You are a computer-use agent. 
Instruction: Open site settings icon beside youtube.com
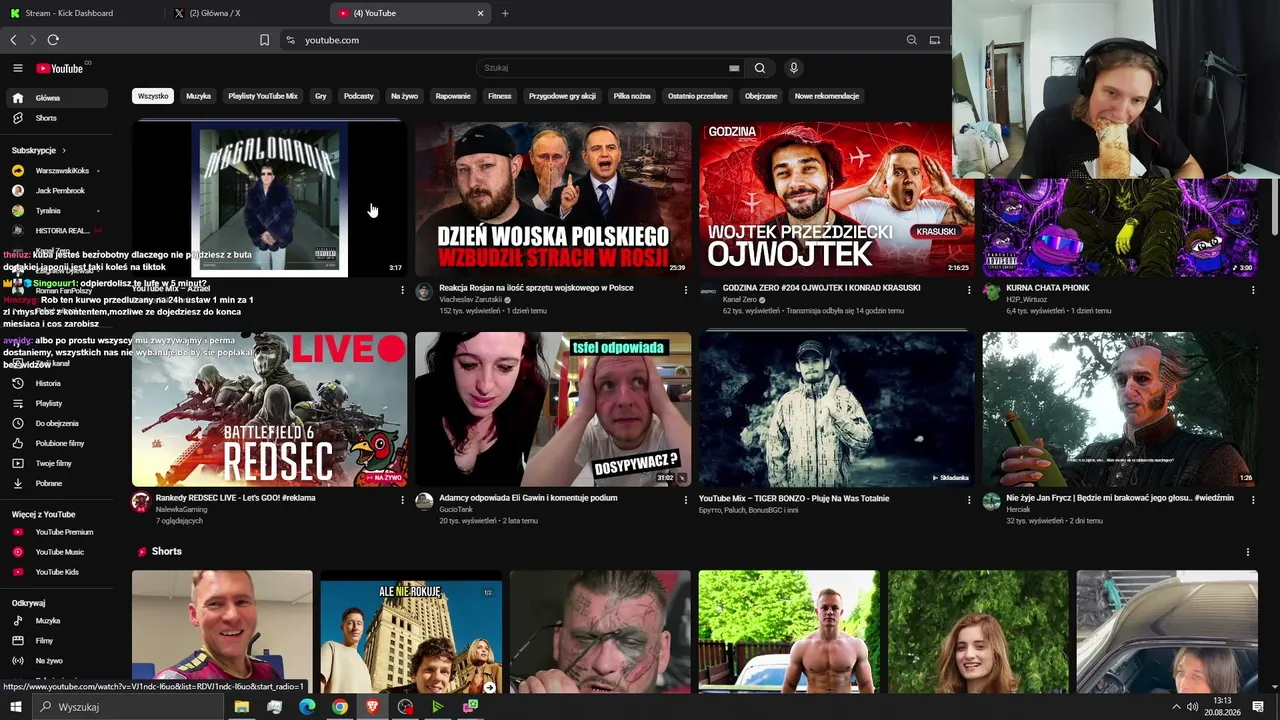290,40
